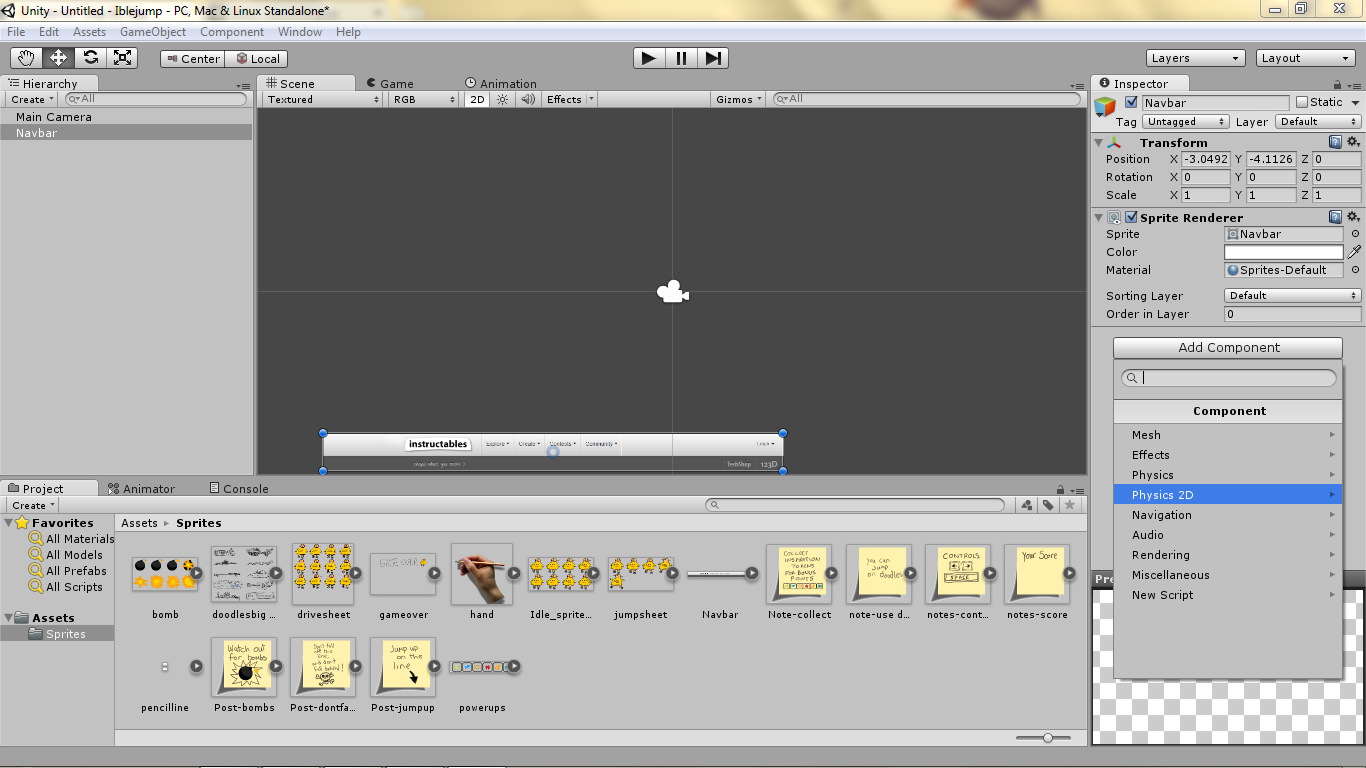Viewport: 1366px width, 768px height.
Task: Click Search by Label icon in Project
Action: coord(1048,505)
